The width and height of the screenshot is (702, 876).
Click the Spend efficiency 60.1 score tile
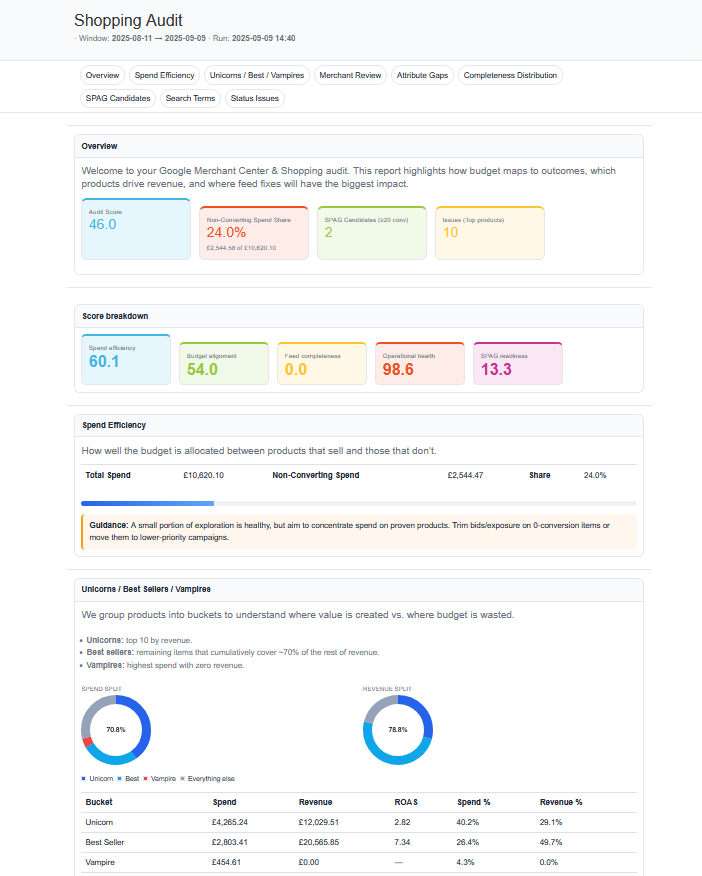click(x=126, y=359)
